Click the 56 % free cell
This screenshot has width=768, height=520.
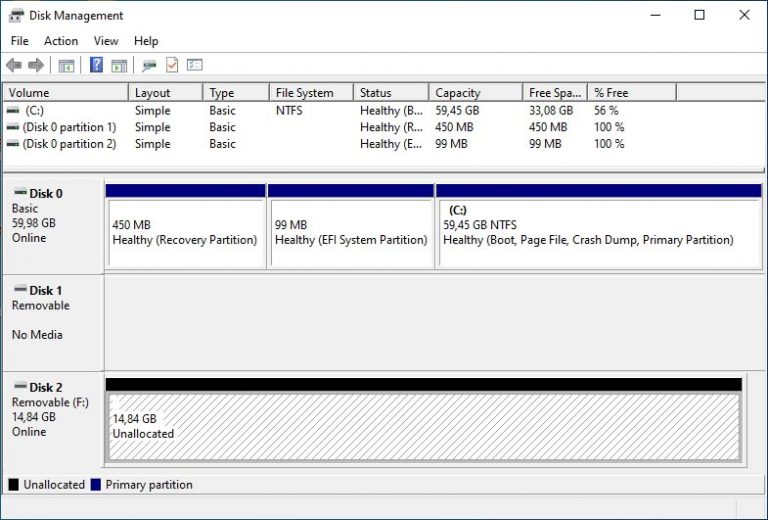606,111
